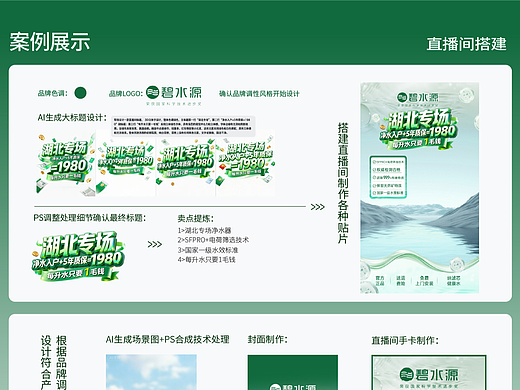Screen dimensions: 520x390
Task: Open the dark green cover thumbnail
Action: click(x=293, y=372)
